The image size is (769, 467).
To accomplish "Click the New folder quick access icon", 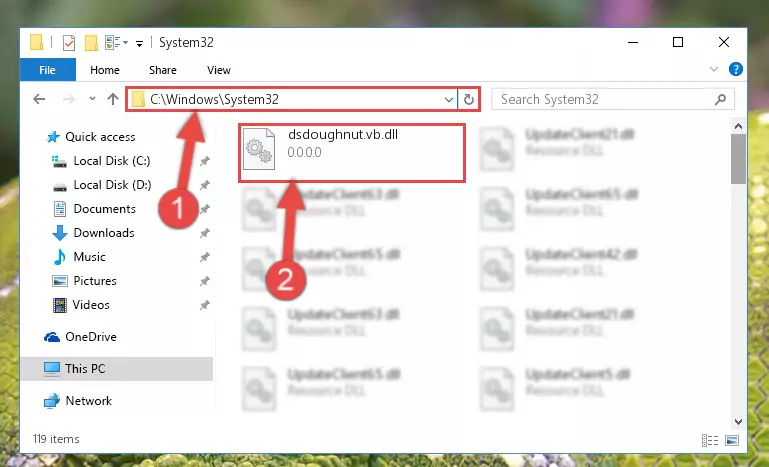I will [91, 43].
